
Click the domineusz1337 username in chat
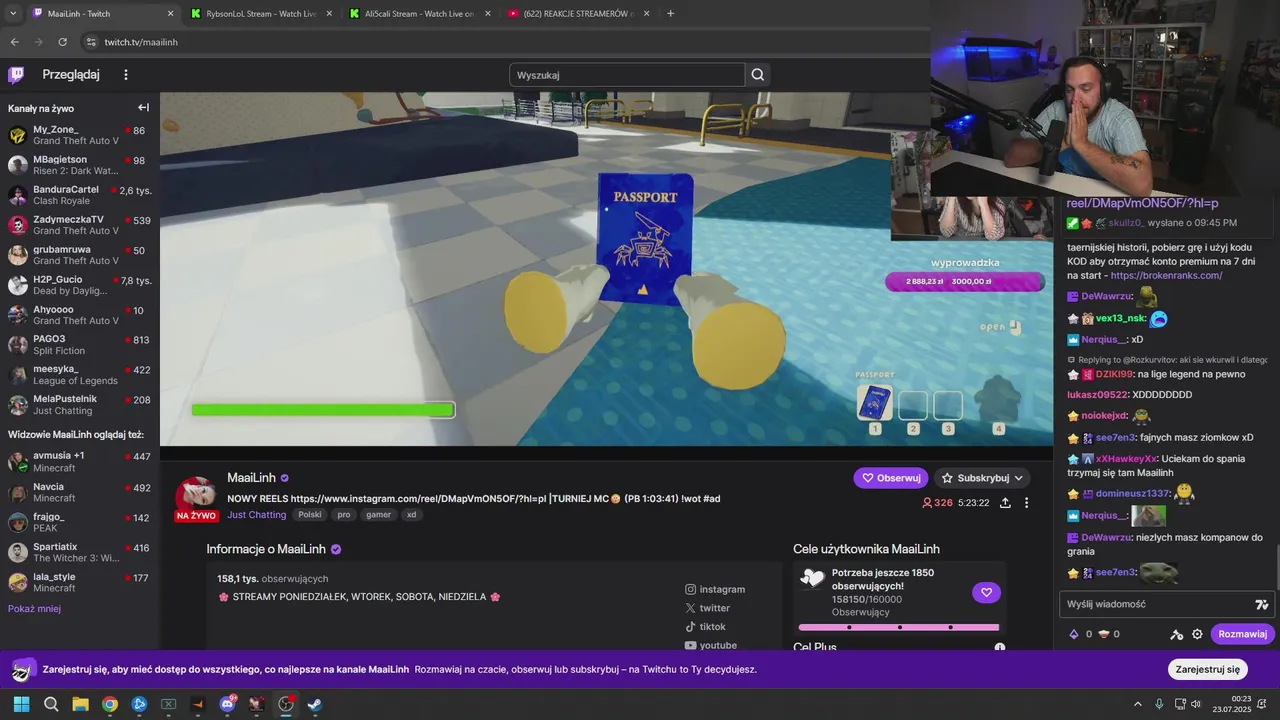(x=1132, y=493)
